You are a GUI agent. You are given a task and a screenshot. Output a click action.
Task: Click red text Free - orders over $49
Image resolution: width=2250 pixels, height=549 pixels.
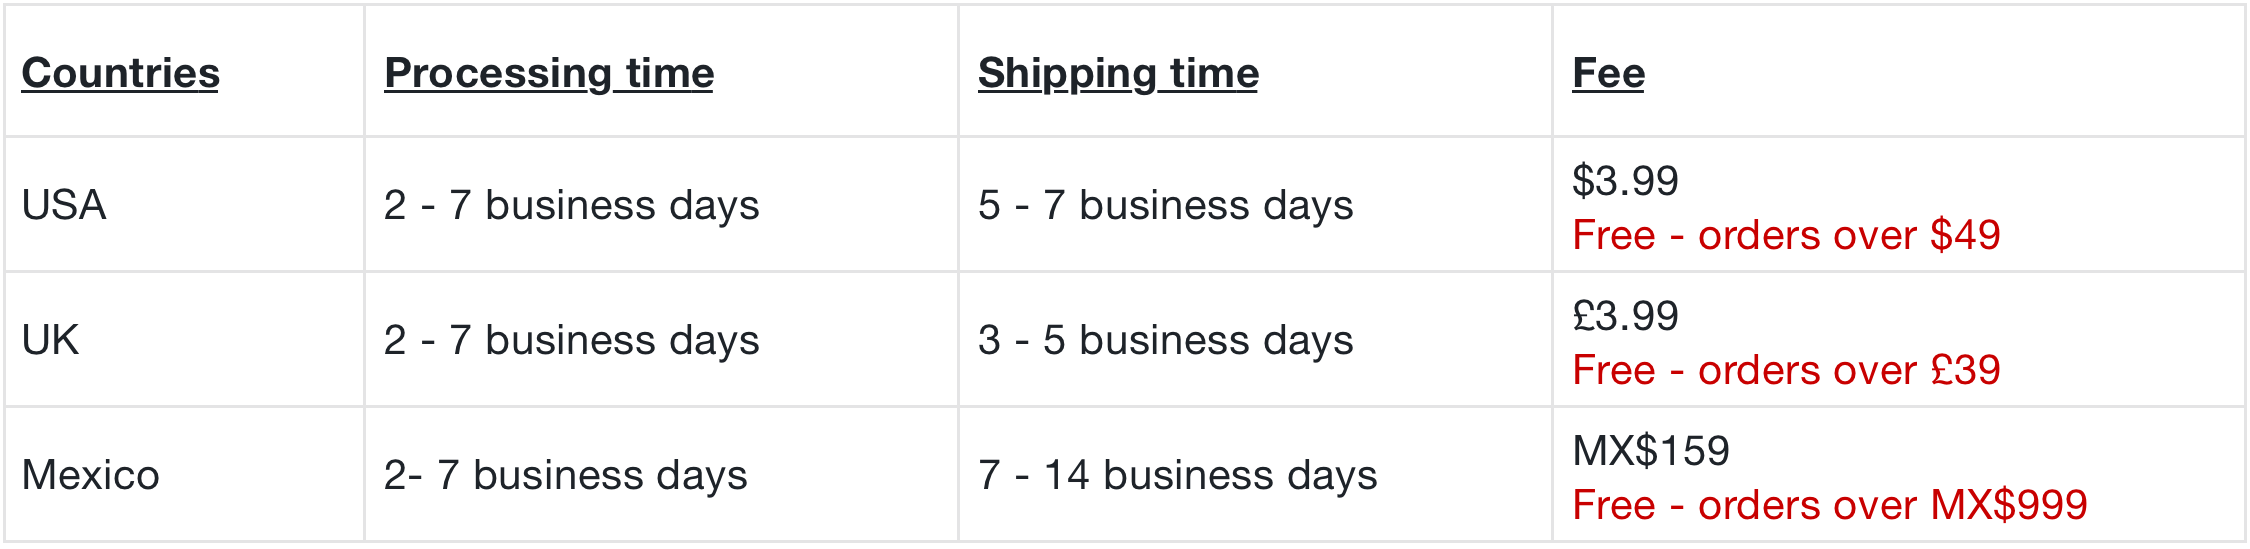click(x=1786, y=235)
